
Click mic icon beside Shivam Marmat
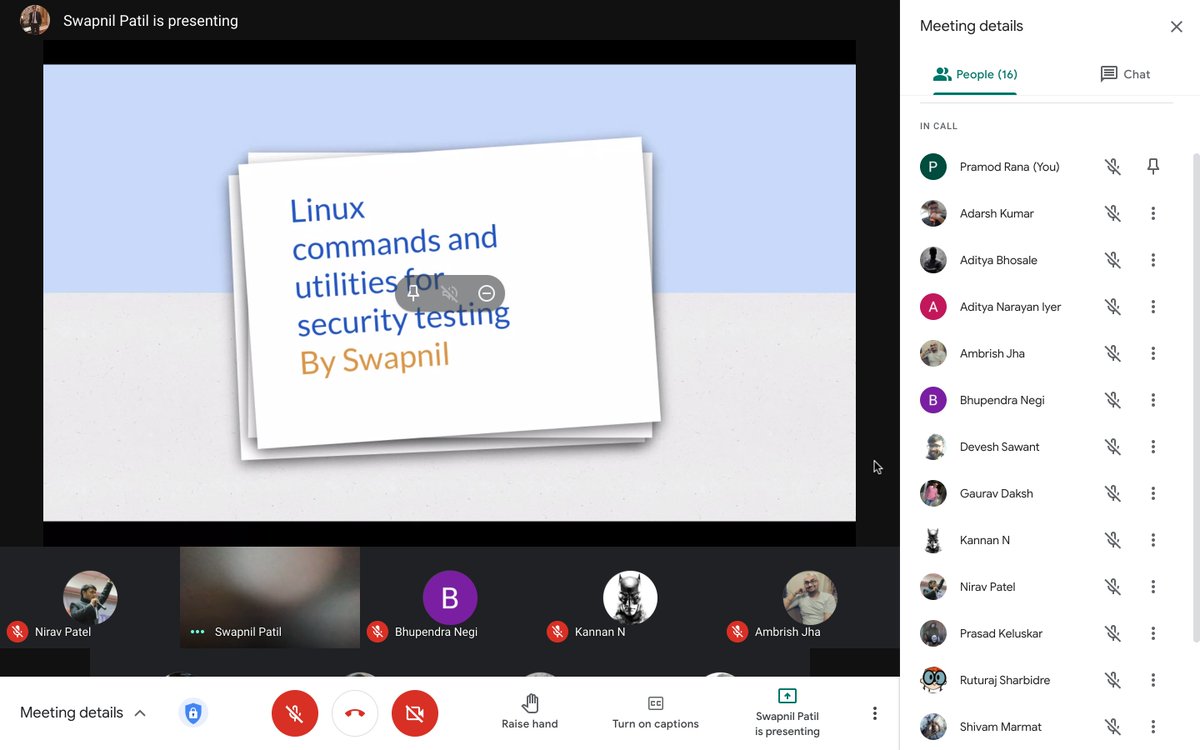tap(1112, 727)
